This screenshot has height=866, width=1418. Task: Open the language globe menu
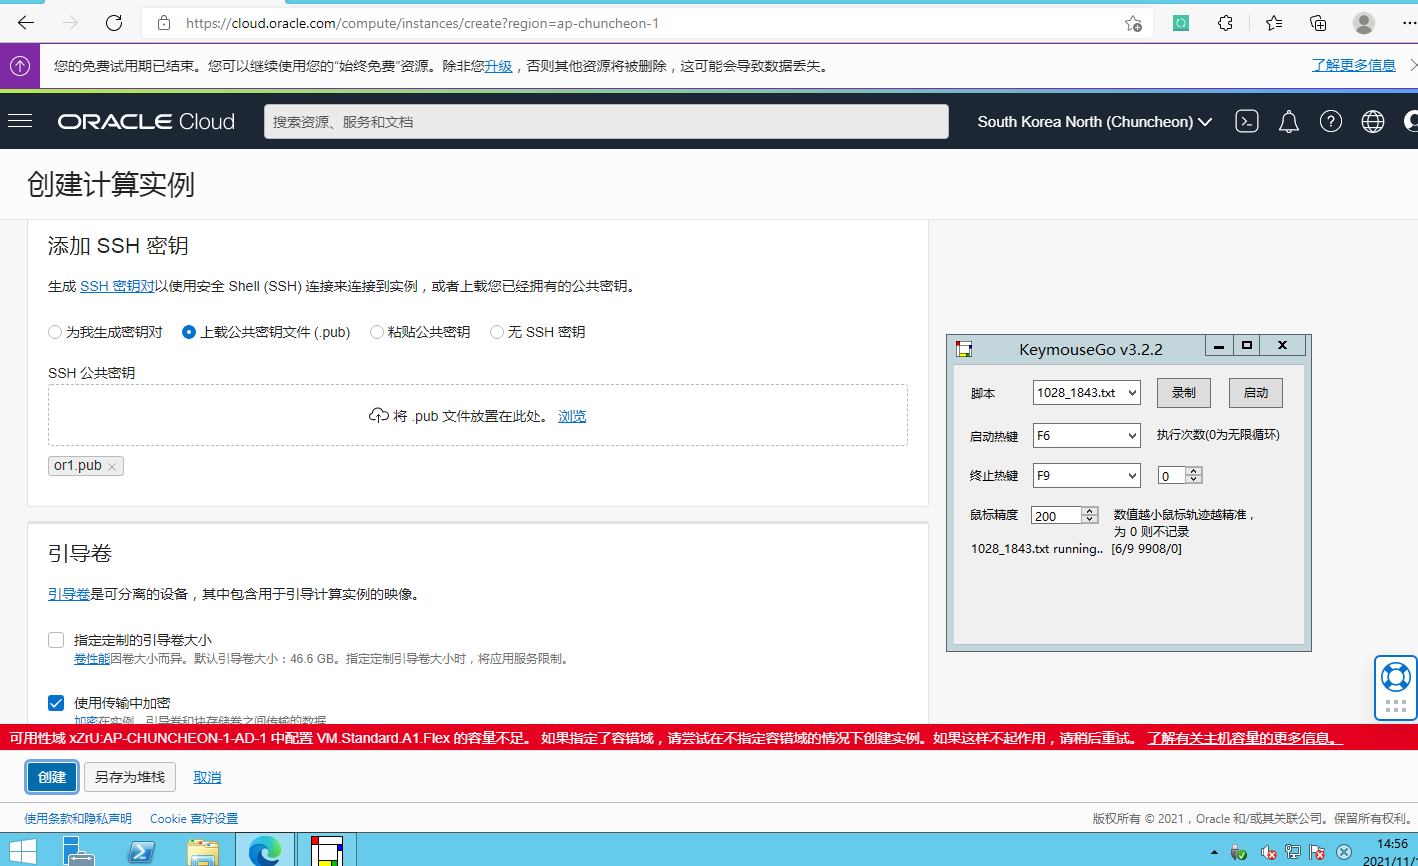pos(1373,121)
